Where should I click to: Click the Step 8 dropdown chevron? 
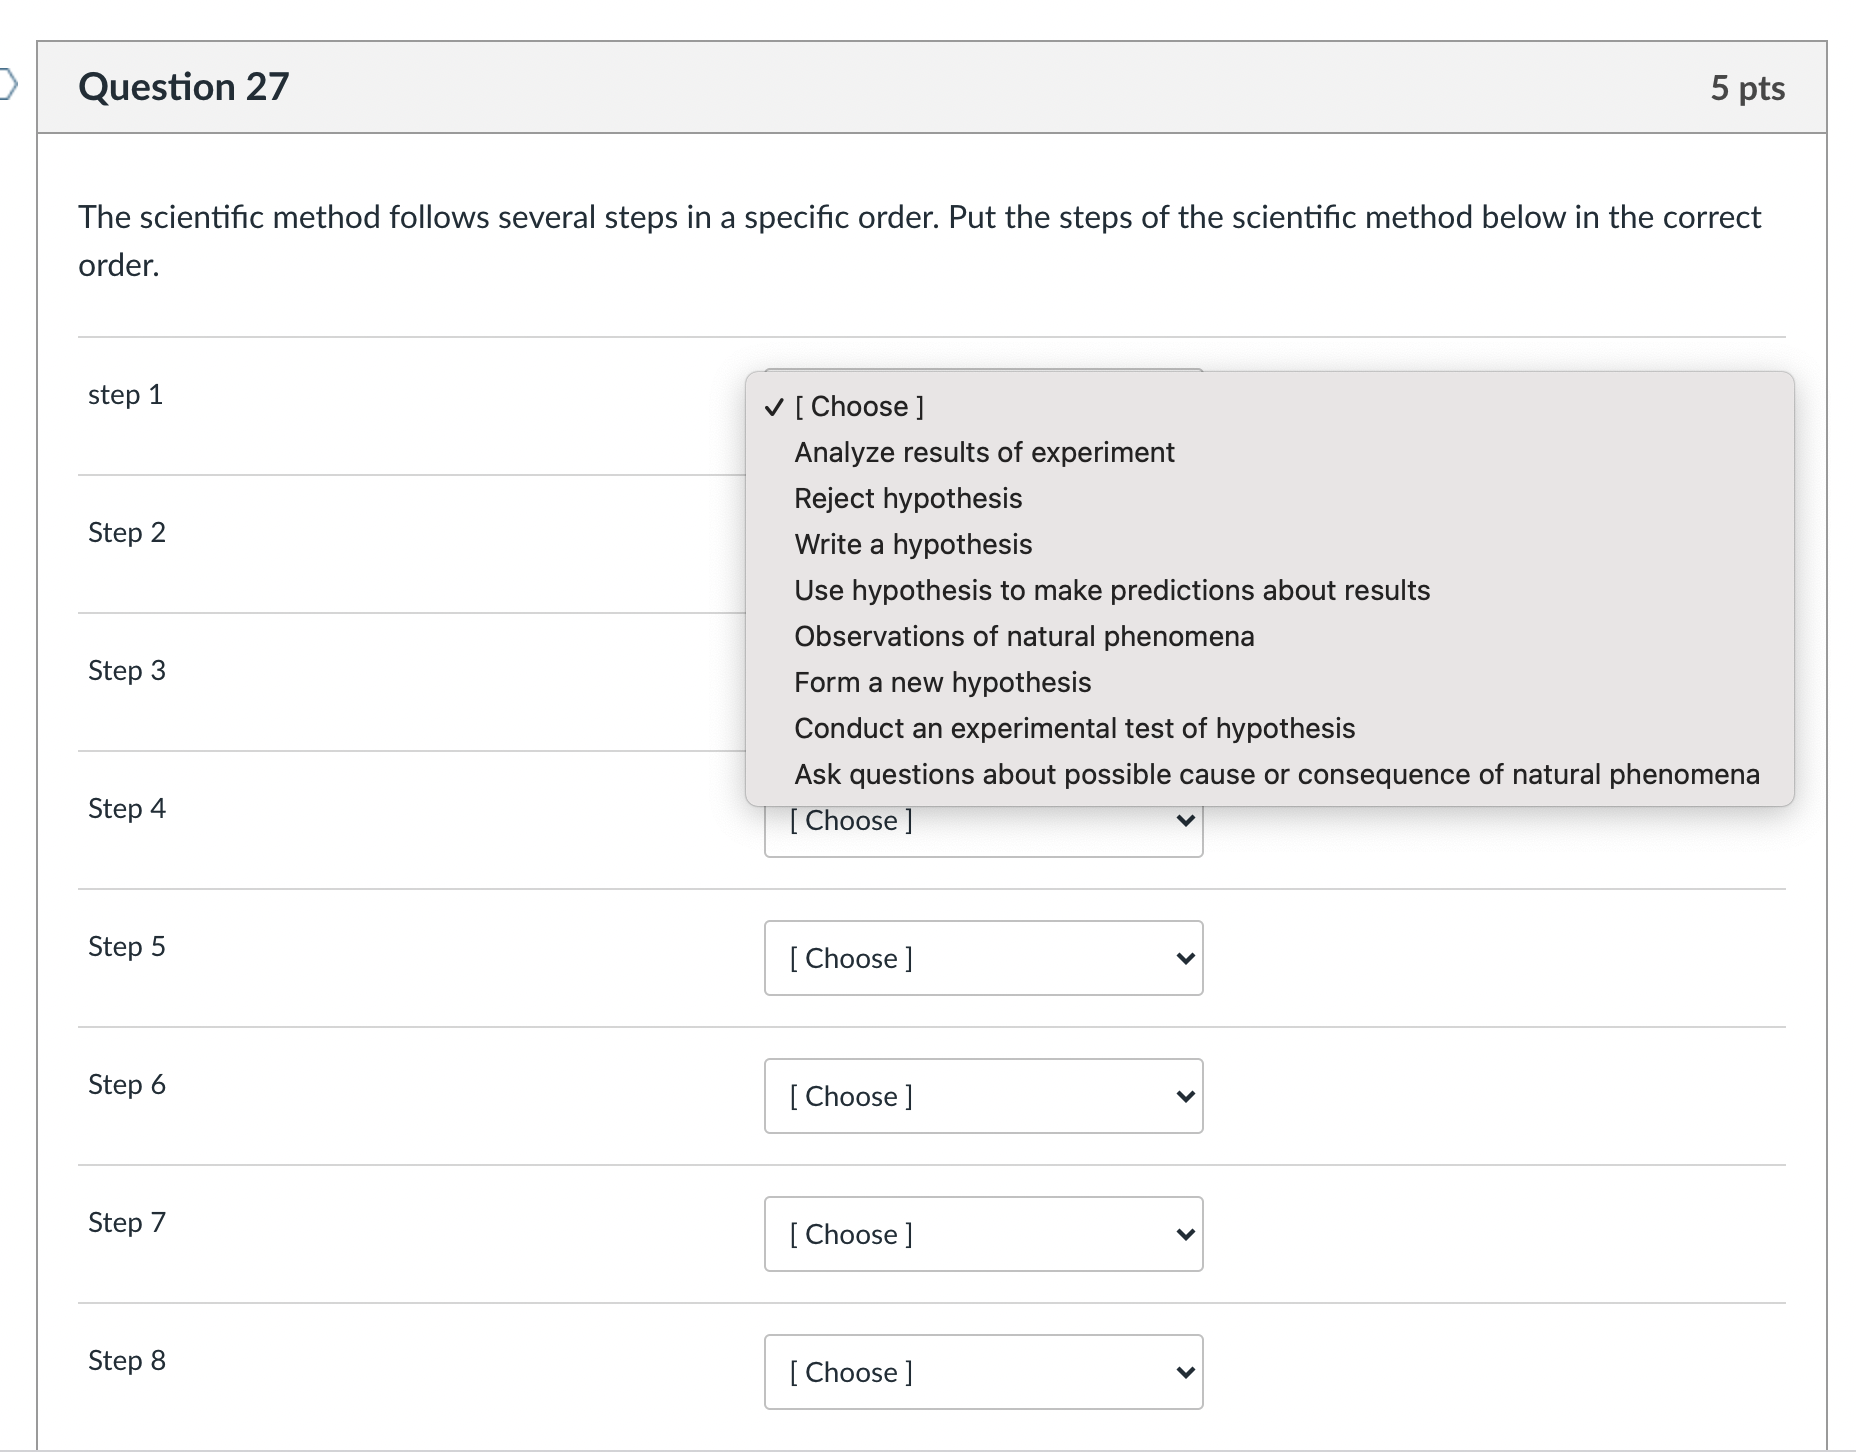click(1184, 1371)
